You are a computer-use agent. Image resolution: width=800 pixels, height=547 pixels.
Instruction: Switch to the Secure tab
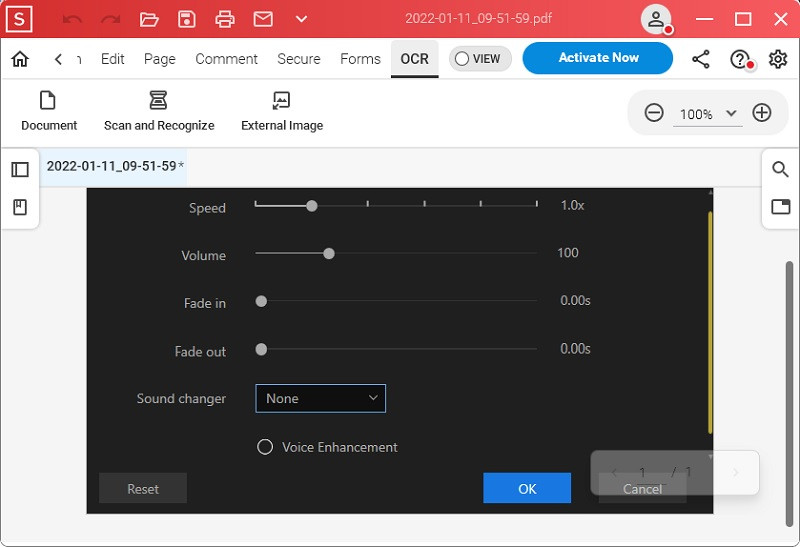point(299,59)
